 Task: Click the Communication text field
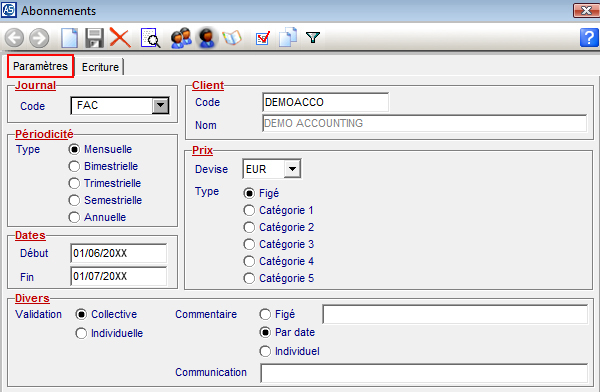click(424, 373)
